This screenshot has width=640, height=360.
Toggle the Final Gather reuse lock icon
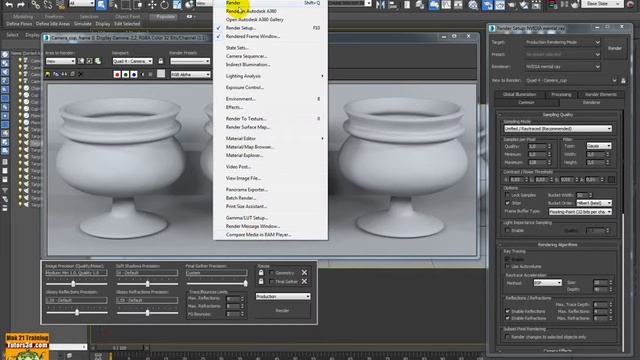click(261, 281)
